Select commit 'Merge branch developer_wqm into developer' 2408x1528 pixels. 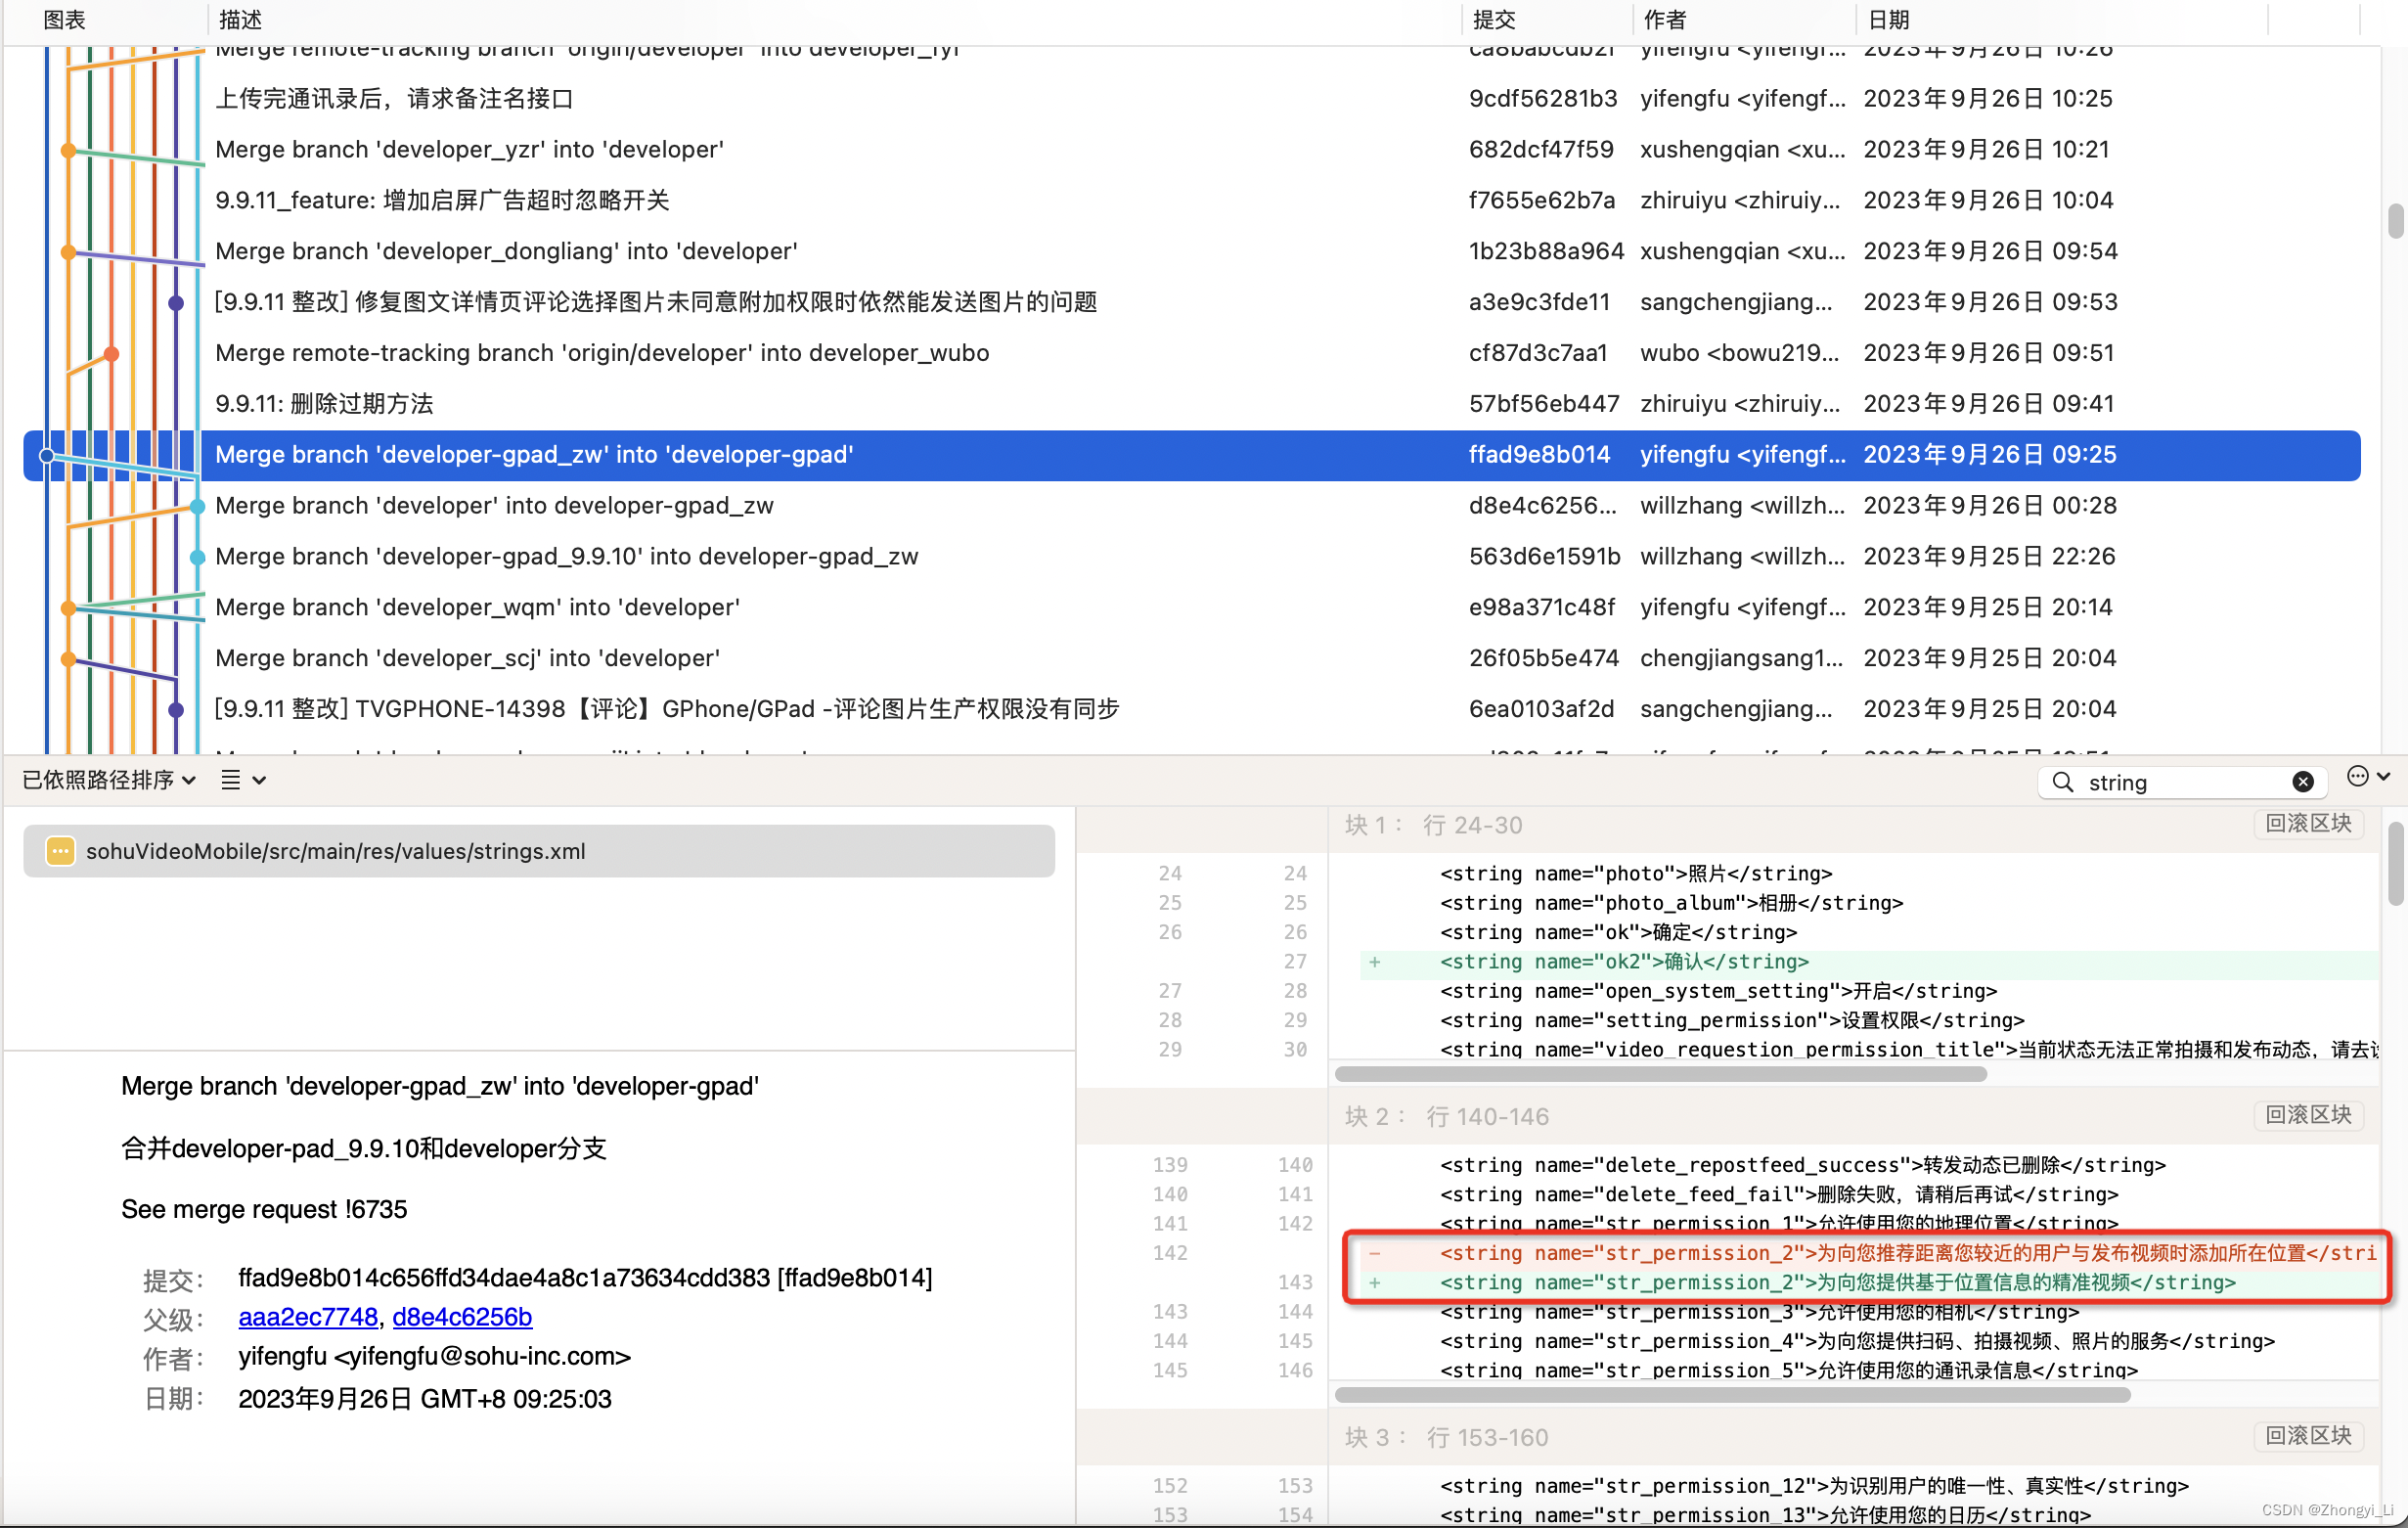click(x=1192, y=609)
